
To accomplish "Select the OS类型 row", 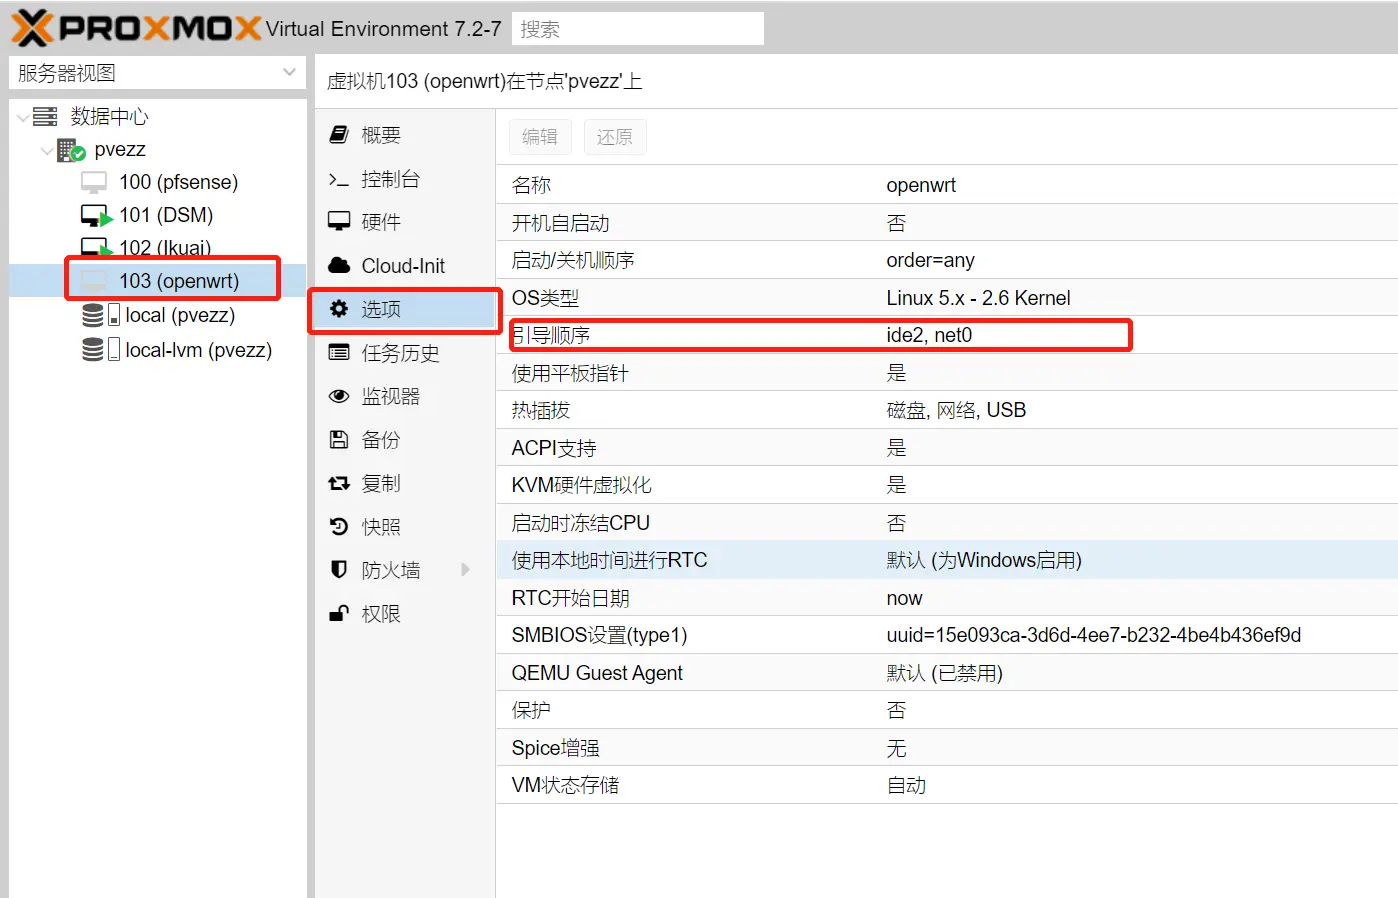I will (x=947, y=297).
